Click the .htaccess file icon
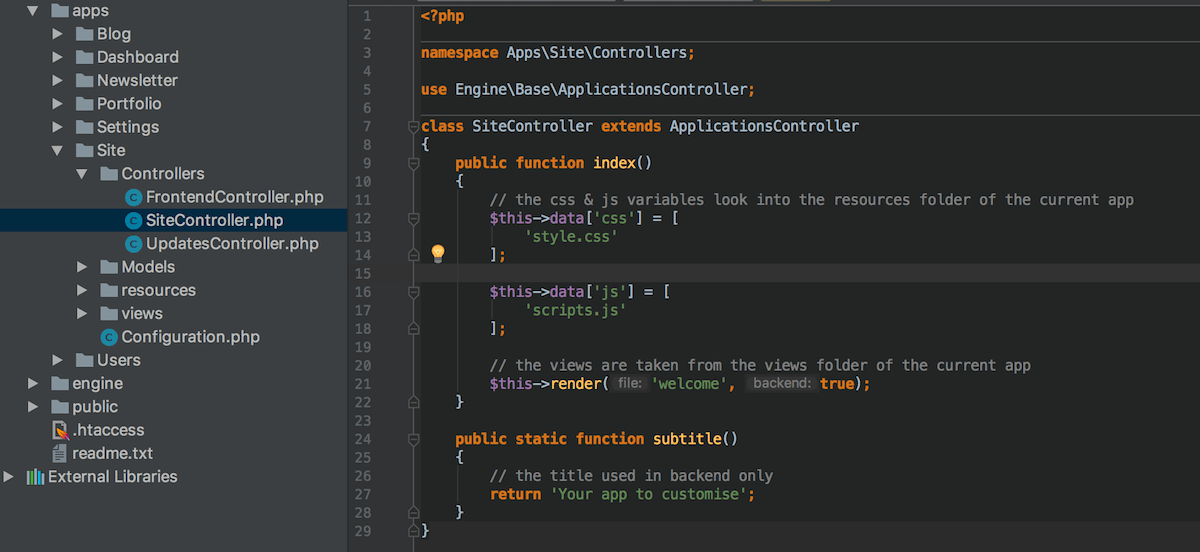This screenshot has height=552, width=1200. 59,430
